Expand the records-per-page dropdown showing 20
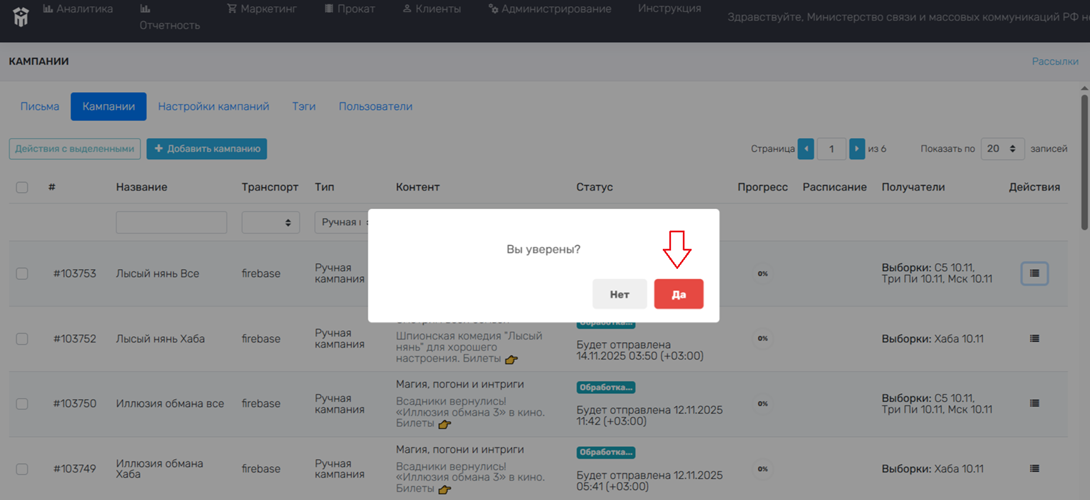 point(1002,149)
